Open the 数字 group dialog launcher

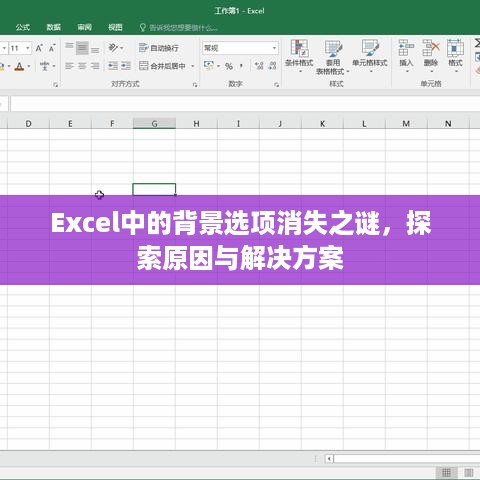click(x=276, y=85)
